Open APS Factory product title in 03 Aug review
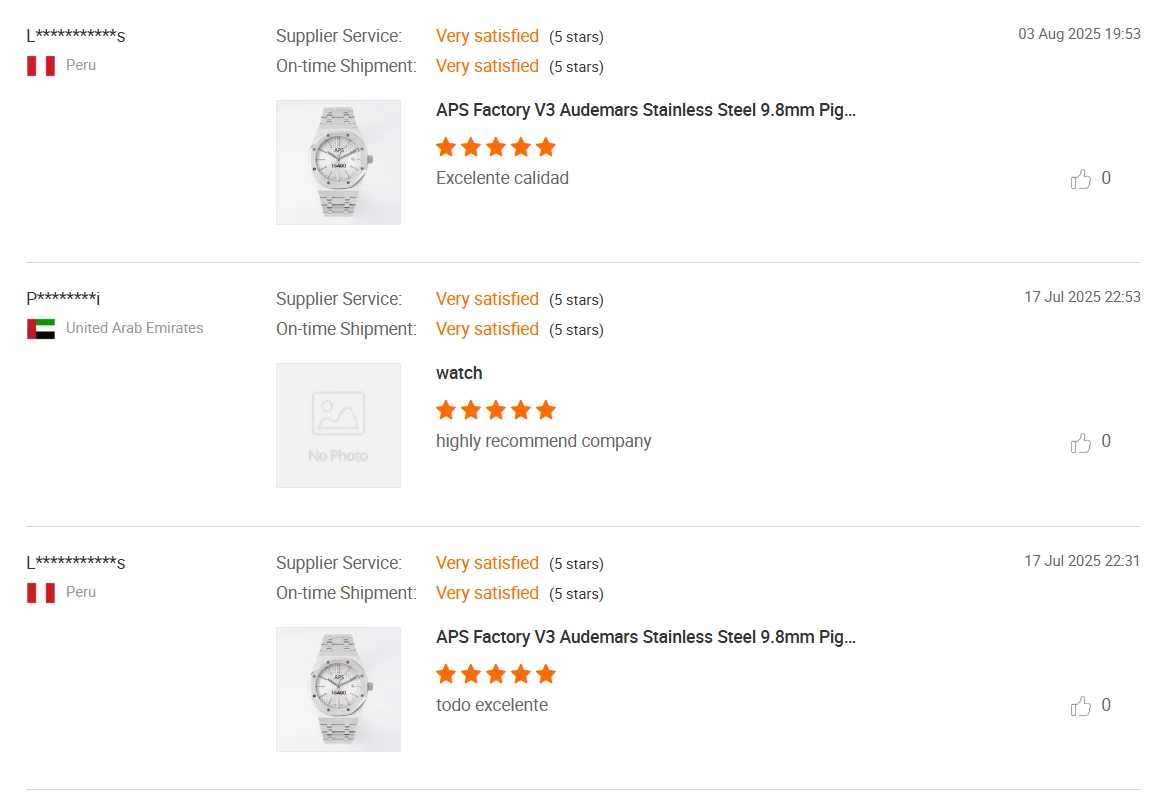 [x=645, y=110]
